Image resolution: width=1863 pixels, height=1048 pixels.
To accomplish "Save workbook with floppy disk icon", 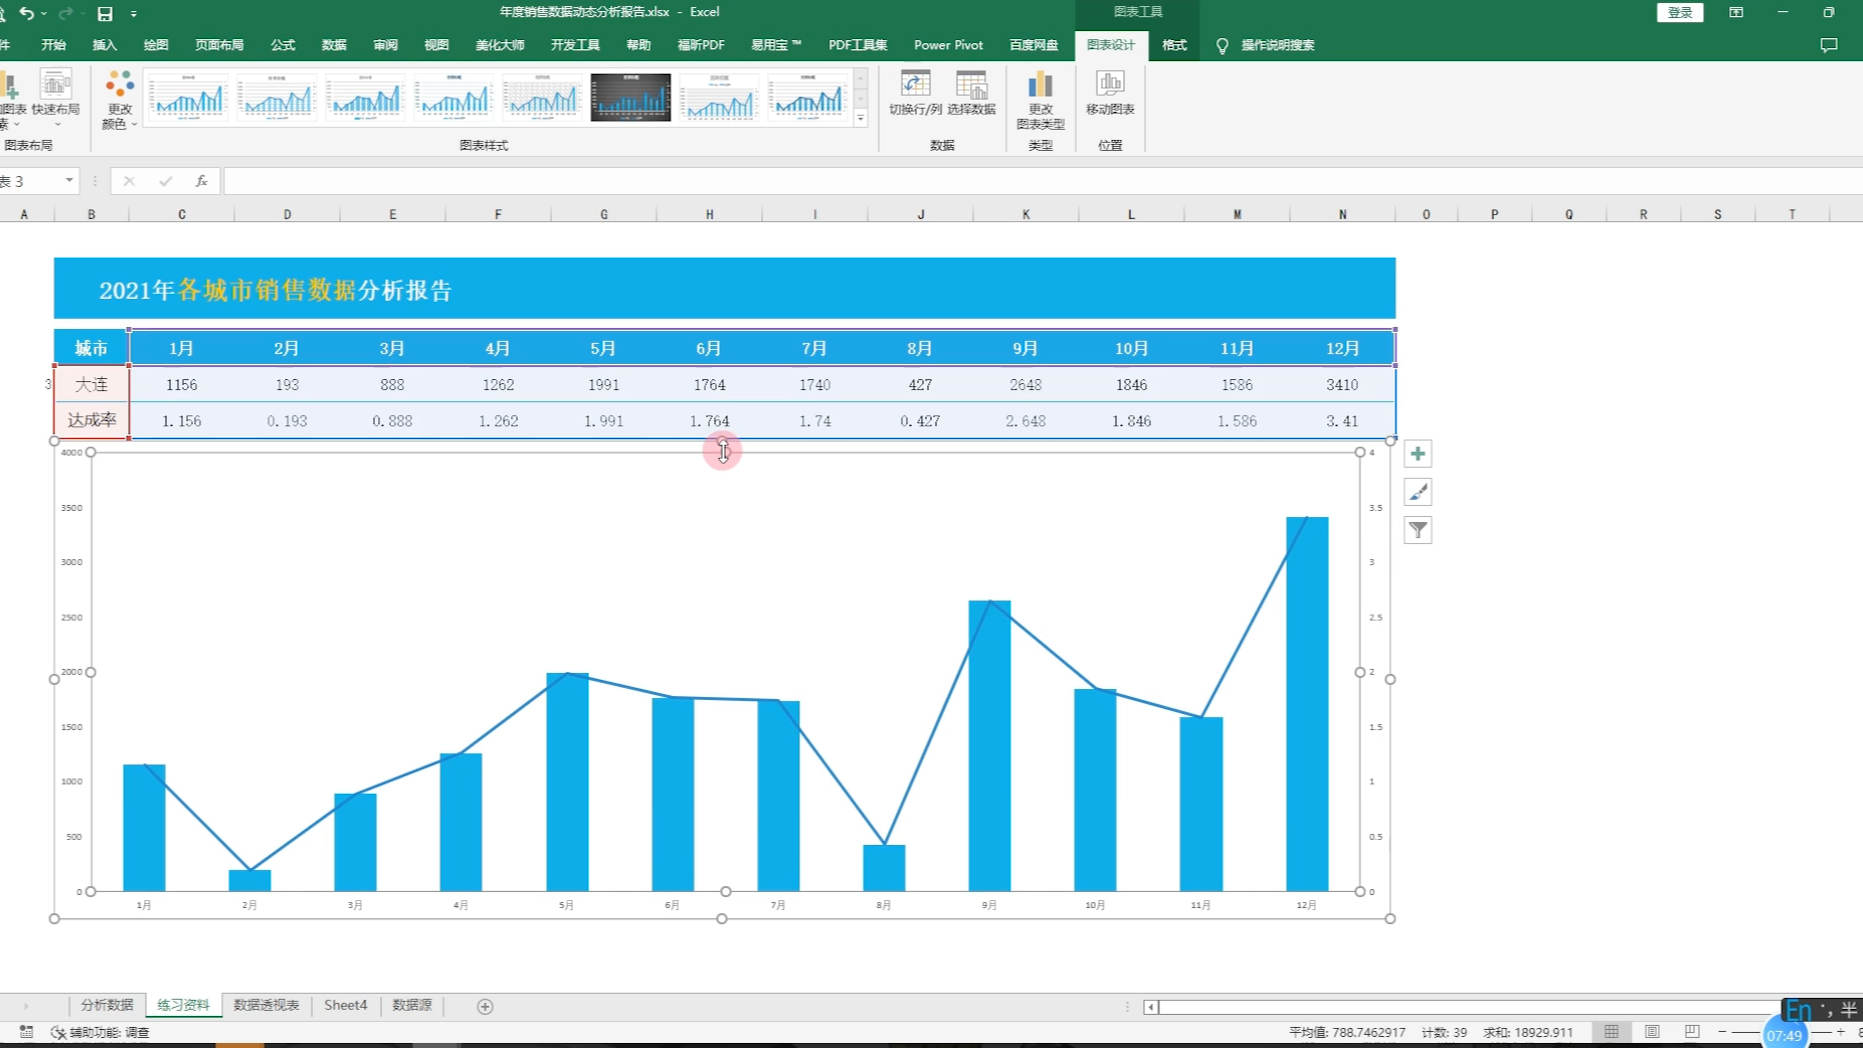I will (x=105, y=13).
